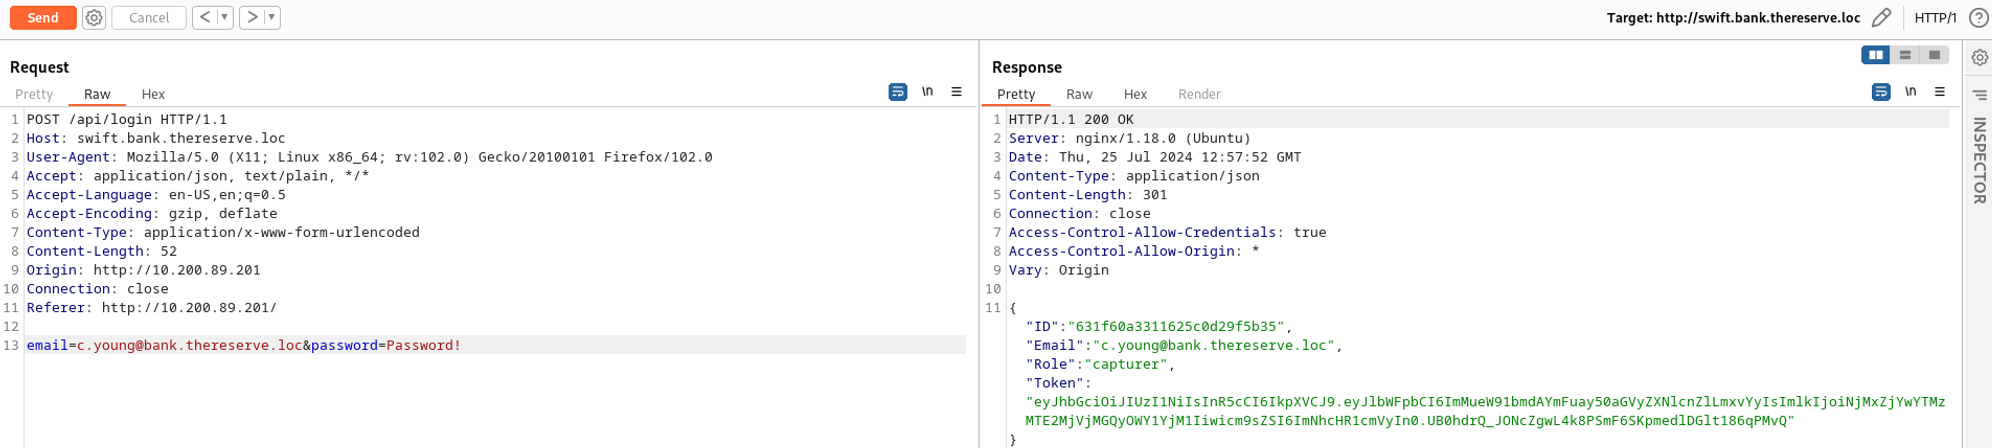Image resolution: width=1992 pixels, height=448 pixels.
Task: Show non-printable characters in Request panel
Action: click(927, 92)
